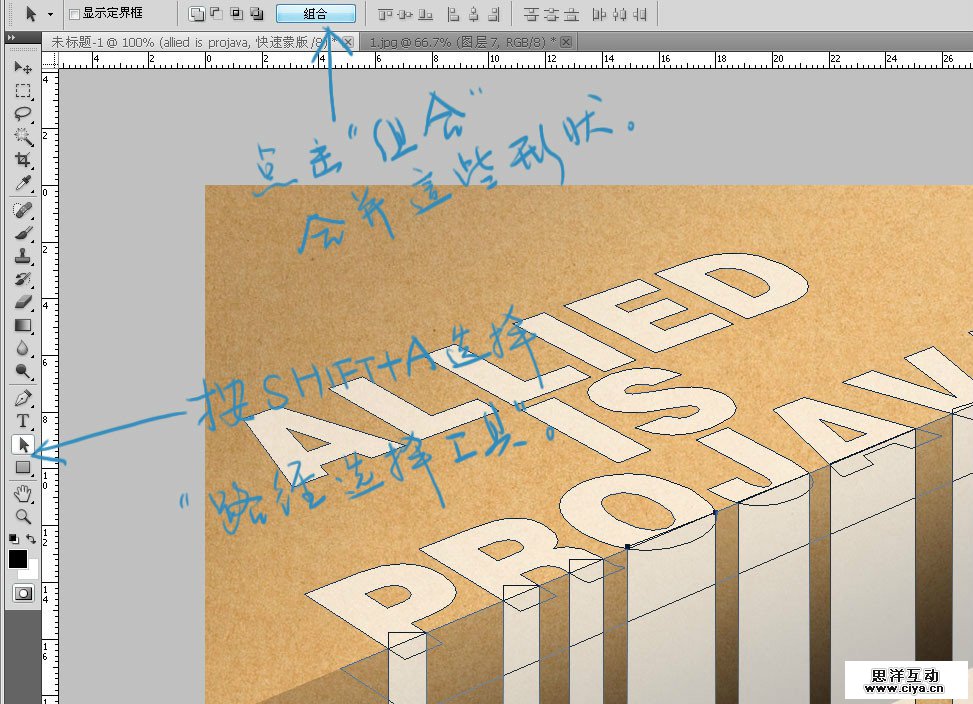Switch to the 未标题-1 document tab
This screenshot has height=704, width=973.
click(190, 41)
